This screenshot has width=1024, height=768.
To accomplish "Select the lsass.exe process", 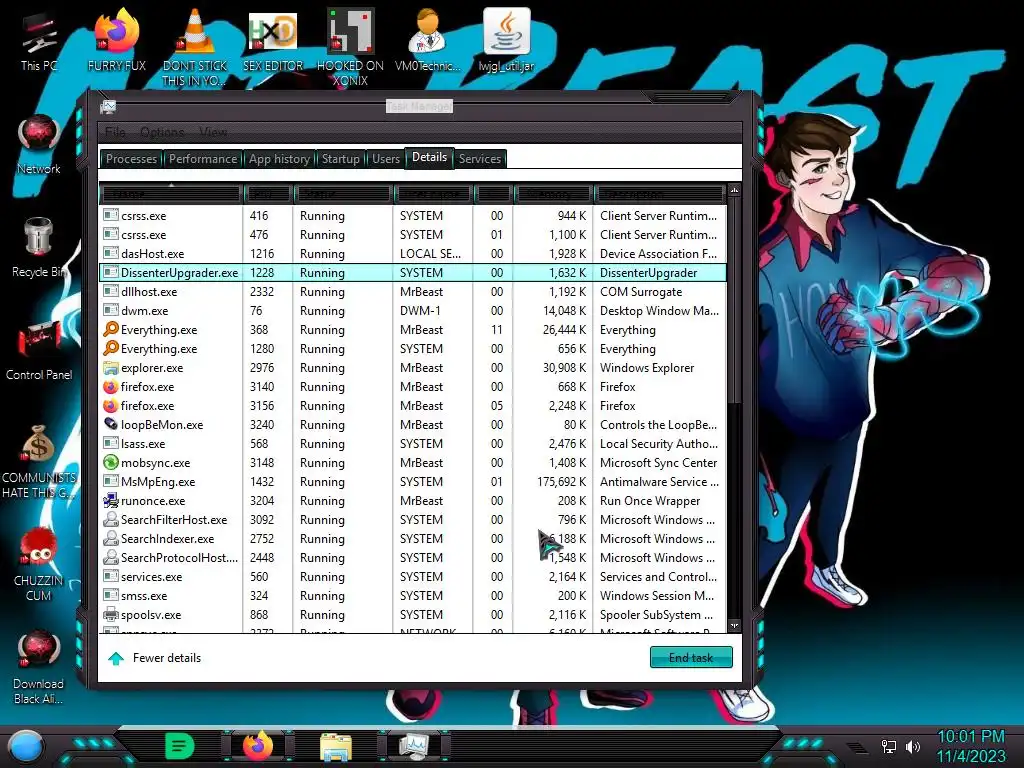I will pyautogui.click(x=413, y=443).
